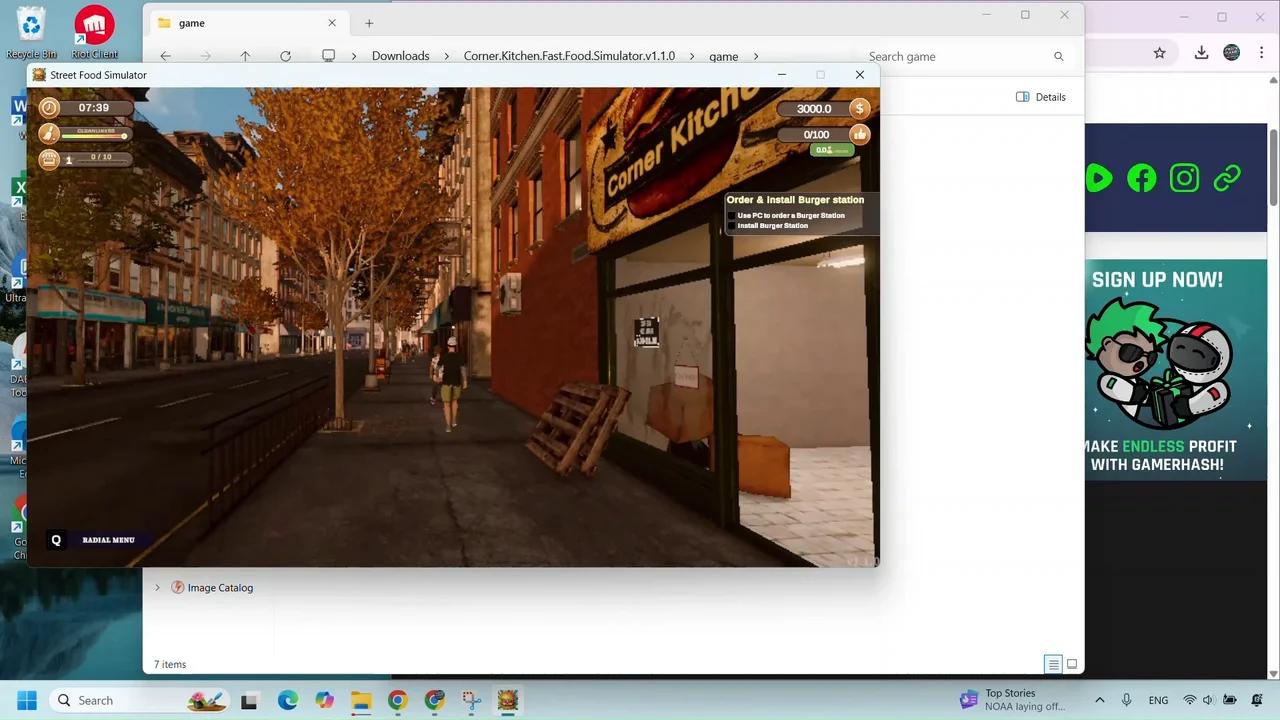Select the cleanliness broom icon in the HUD
The height and width of the screenshot is (720, 1280).
pyautogui.click(x=48, y=132)
